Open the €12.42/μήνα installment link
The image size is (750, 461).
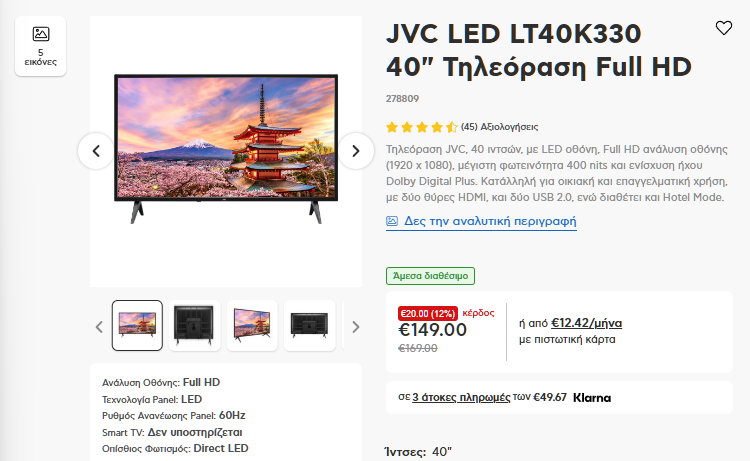coord(586,323)
